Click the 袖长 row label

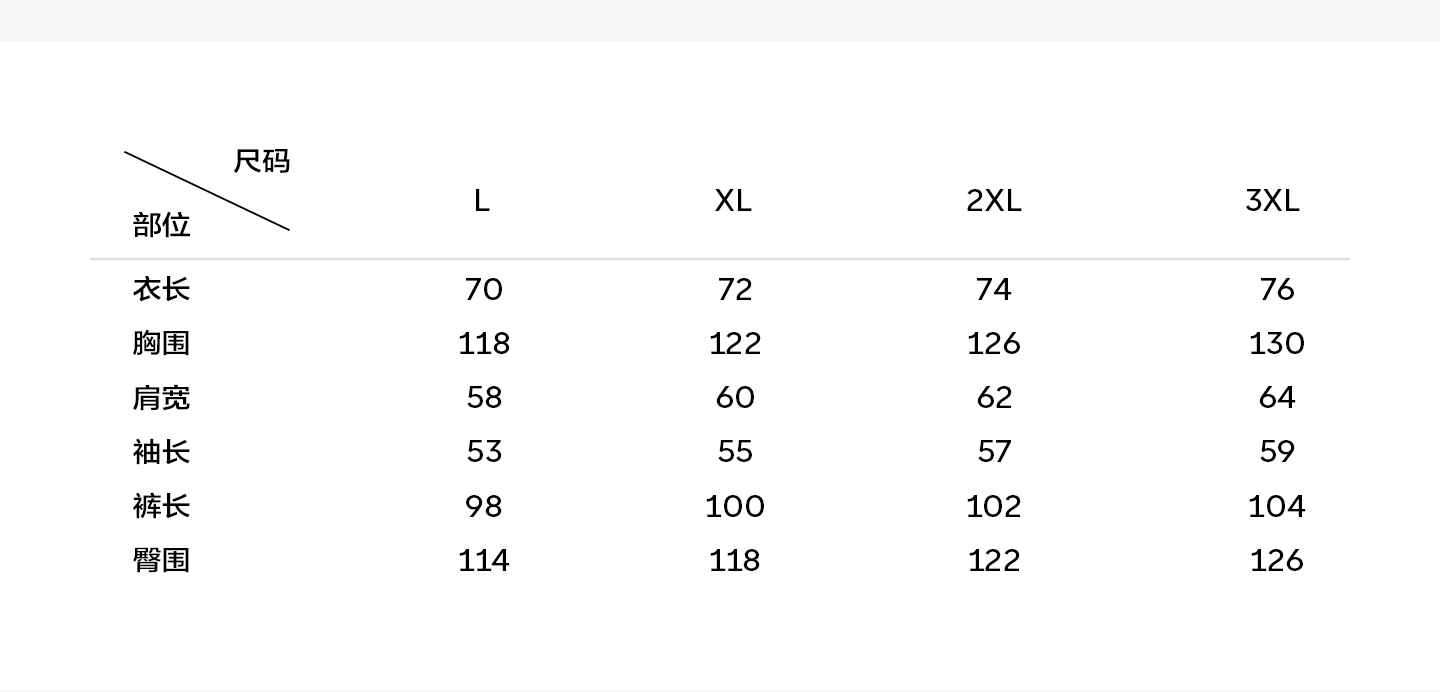[x=161, y=452]
